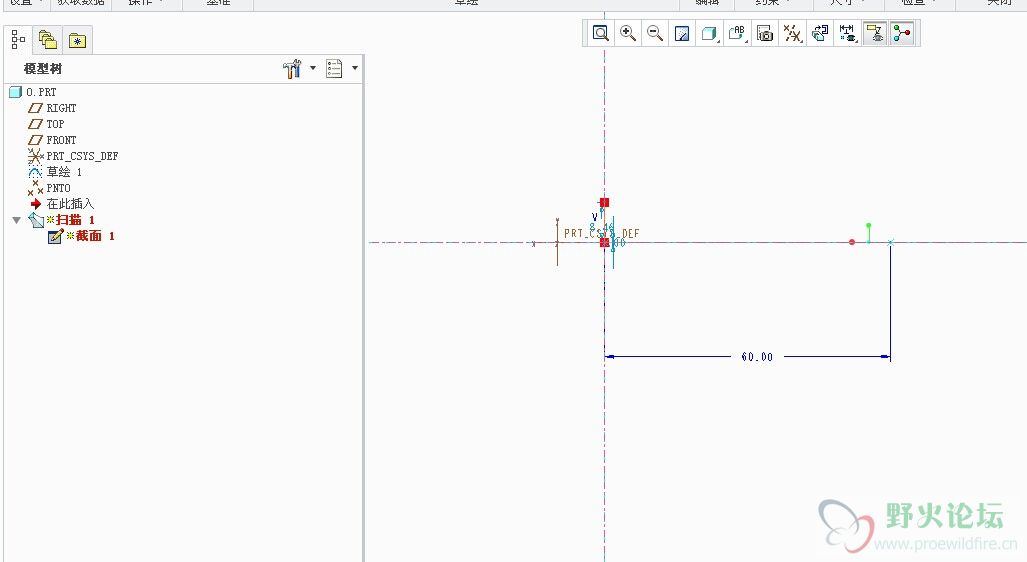The image size is (1027, 562).
Task: Click the 在此插入 insert marker
Action: 62,204
